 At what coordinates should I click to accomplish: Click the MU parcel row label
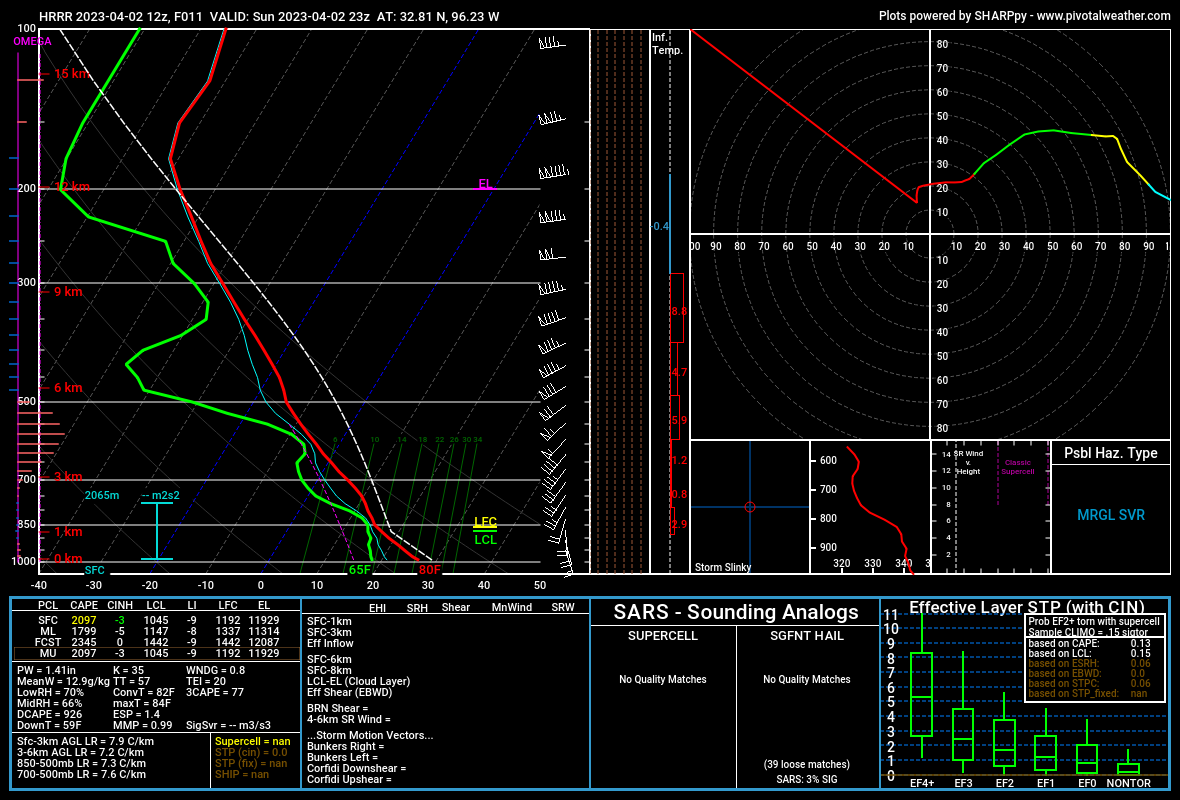click(48, 653)
